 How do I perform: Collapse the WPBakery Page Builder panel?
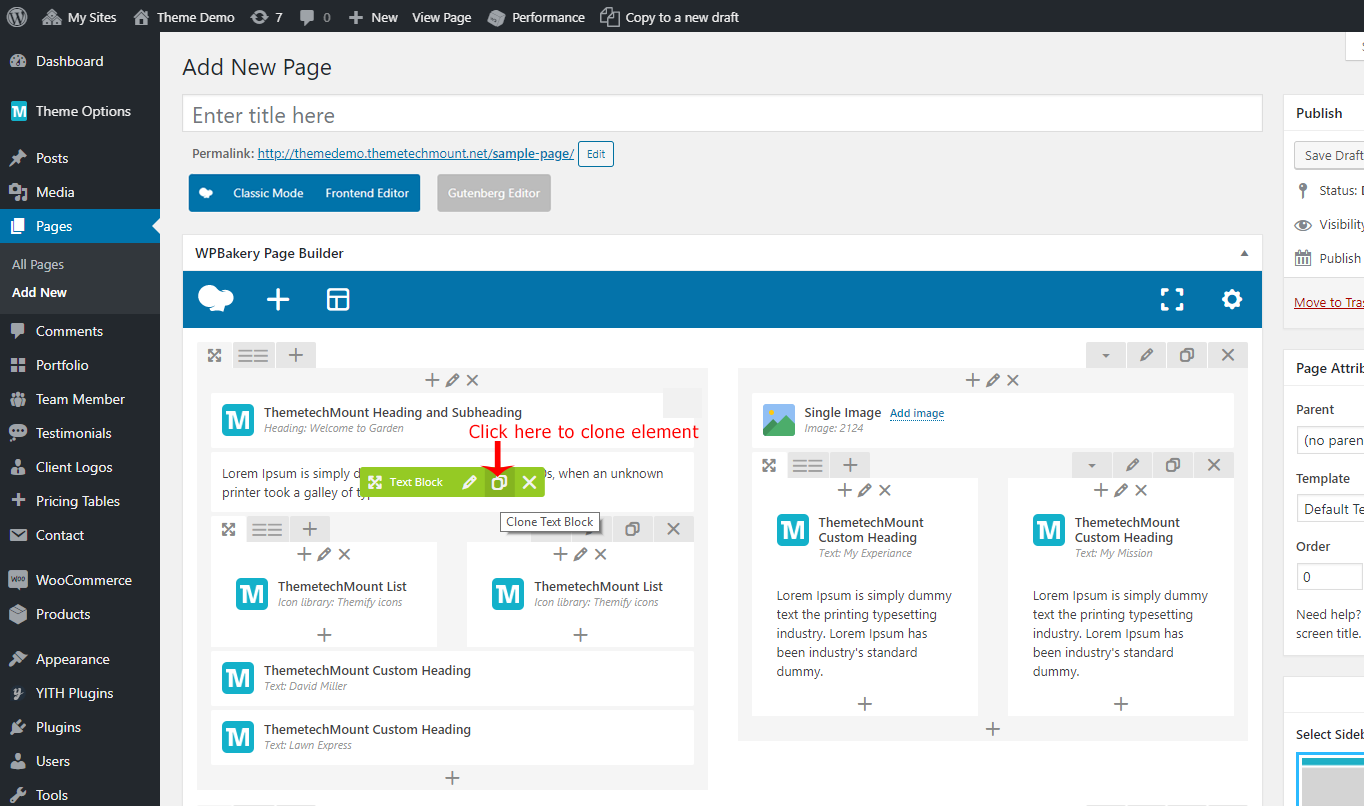pyautogui.click(x=1244, y=253)
